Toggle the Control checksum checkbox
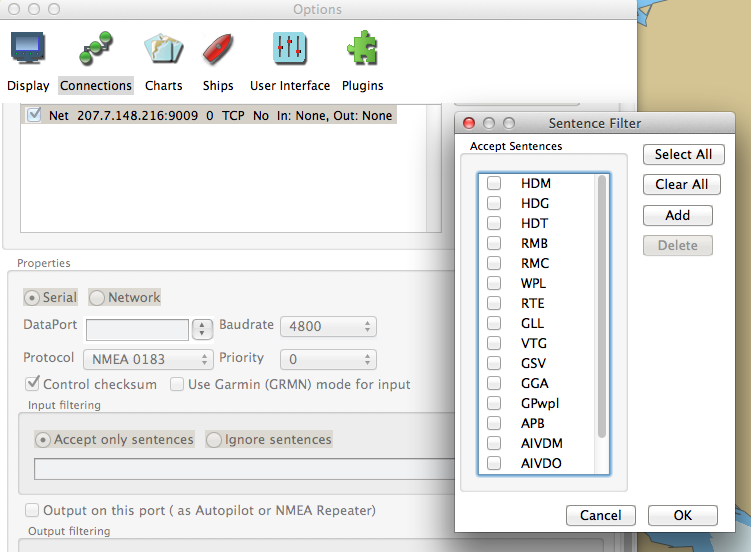This screenshot has height=552, width=751. click(x=33, y=383)
